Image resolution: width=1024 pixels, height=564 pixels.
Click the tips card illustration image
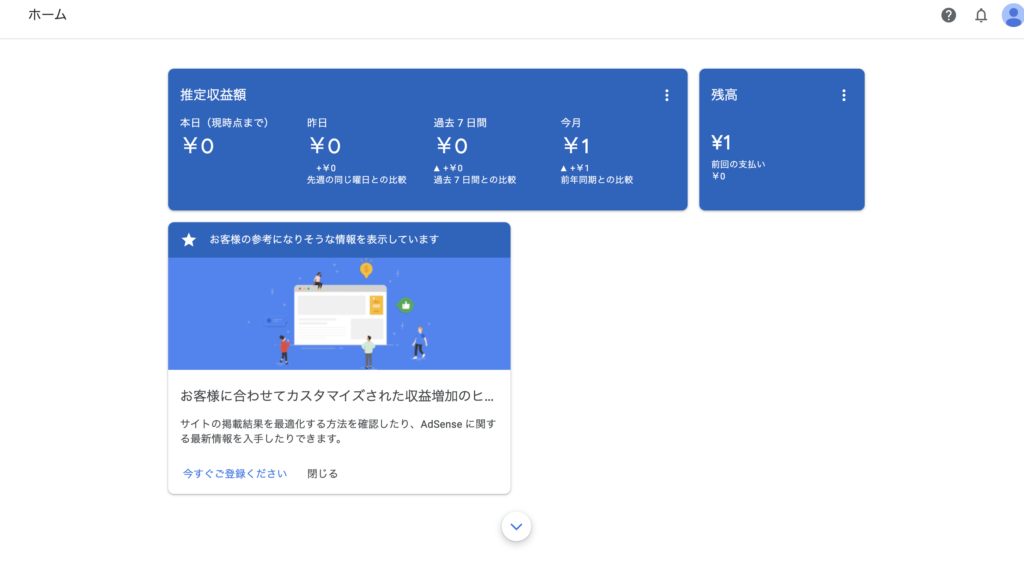339,314
